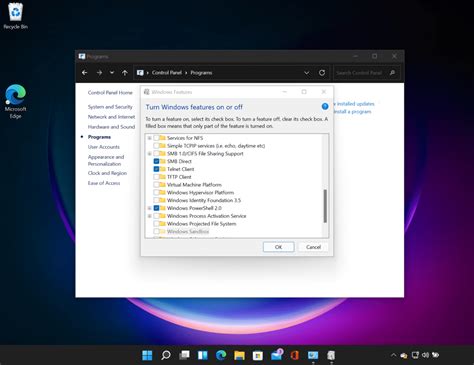Enable Windows Projected File System checkbox

156,224
